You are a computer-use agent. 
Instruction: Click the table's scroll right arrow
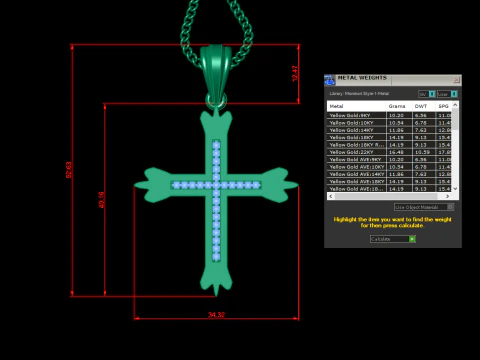point(448,196)
